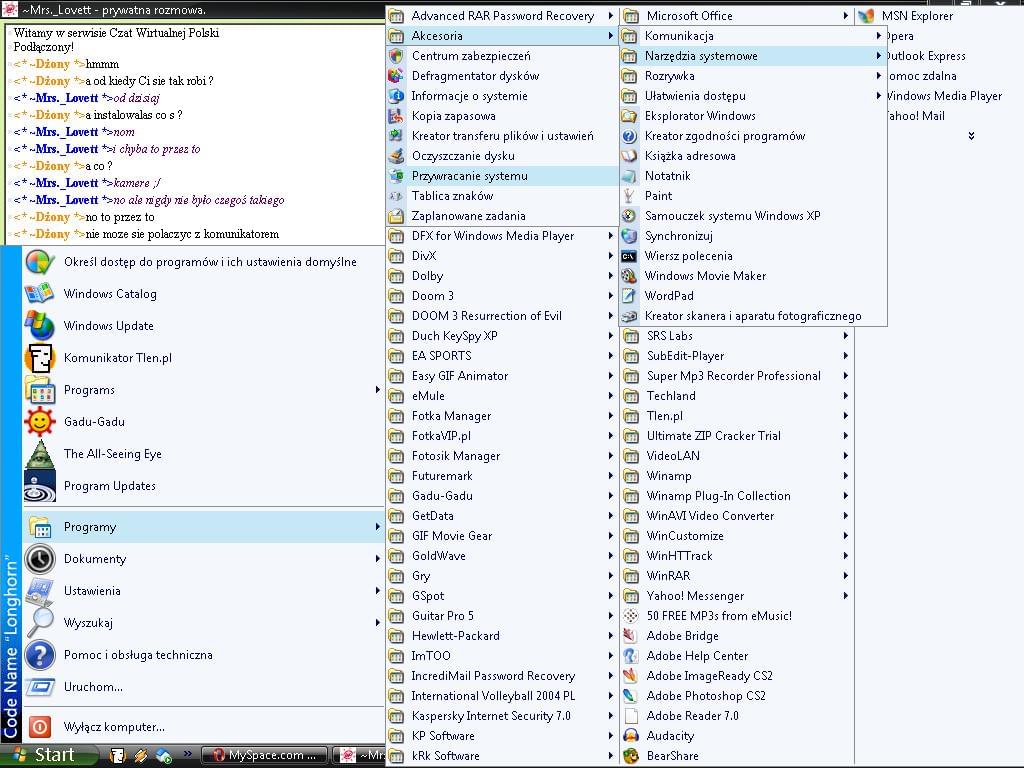The height and width of the screenshot is (768, 1024).
Task: Show hidden Quick Launch items chevron
Action: coord(187,754)
